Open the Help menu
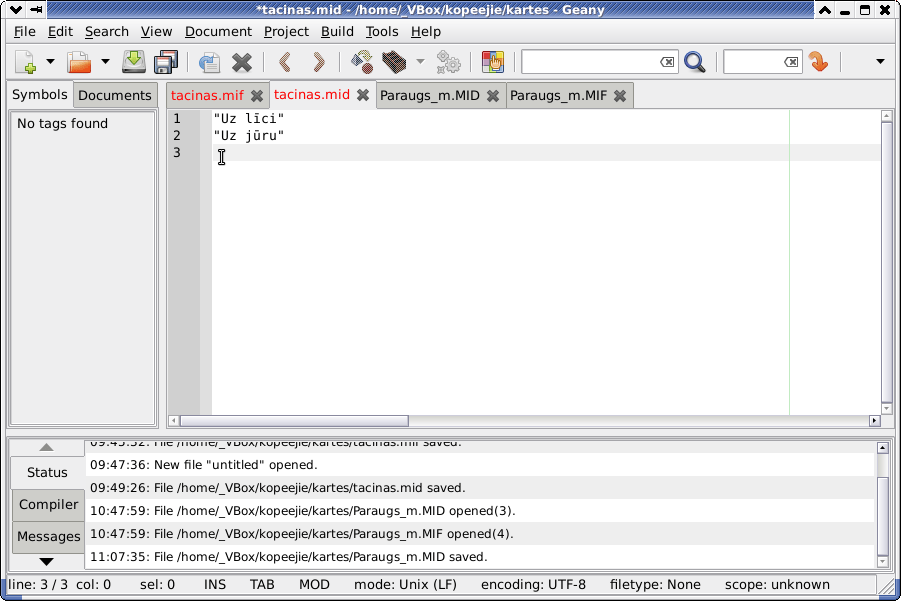The image size is (901, 601). (x=426, y=32)
